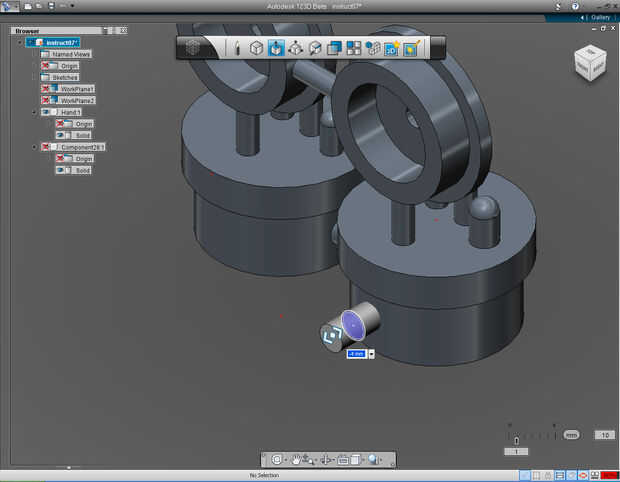Click the cylinder extrude arrow manipulator
The image size is (620, 482).
point(332,336)
